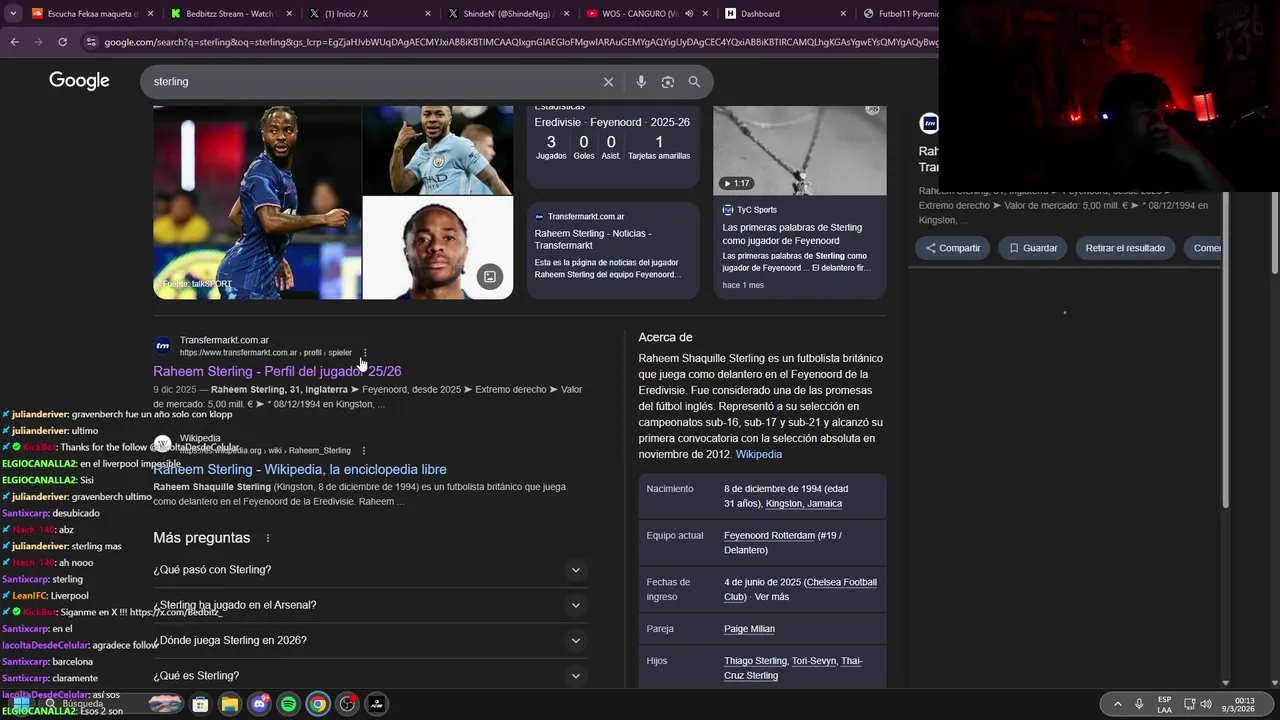1280x720 pixels.
Task: Expand '¿Qué pasó con Sterling?' question
Action: [x=369, y=570]
